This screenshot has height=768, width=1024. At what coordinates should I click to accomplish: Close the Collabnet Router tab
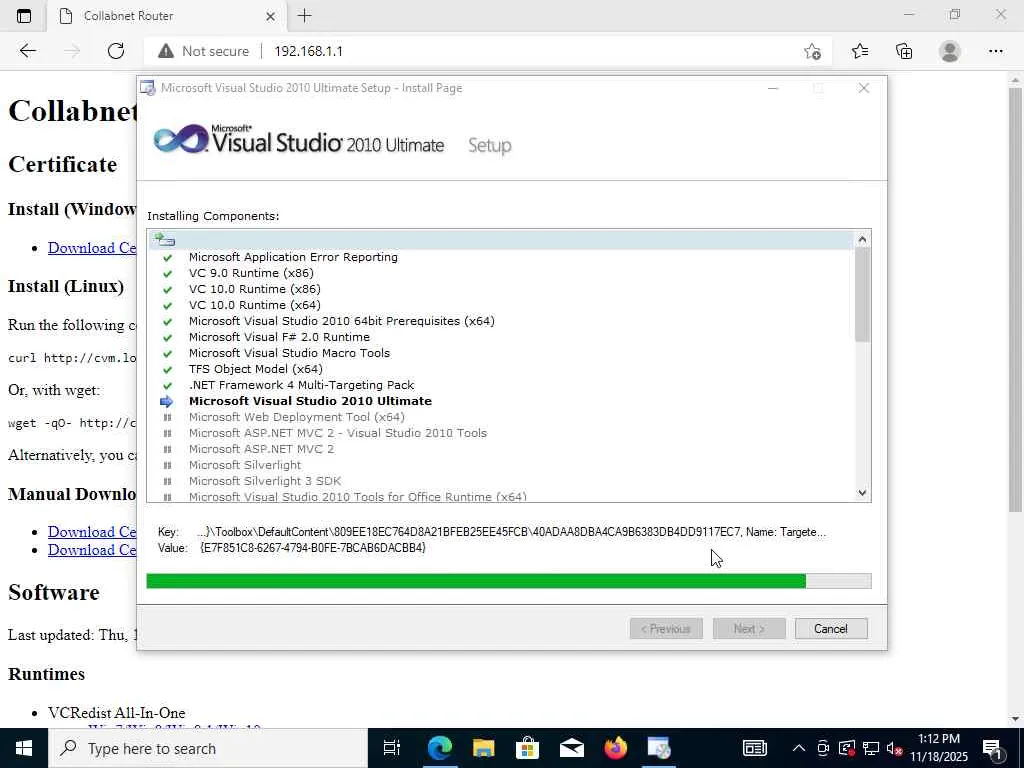pyautogui.click(x=270, y=16)
